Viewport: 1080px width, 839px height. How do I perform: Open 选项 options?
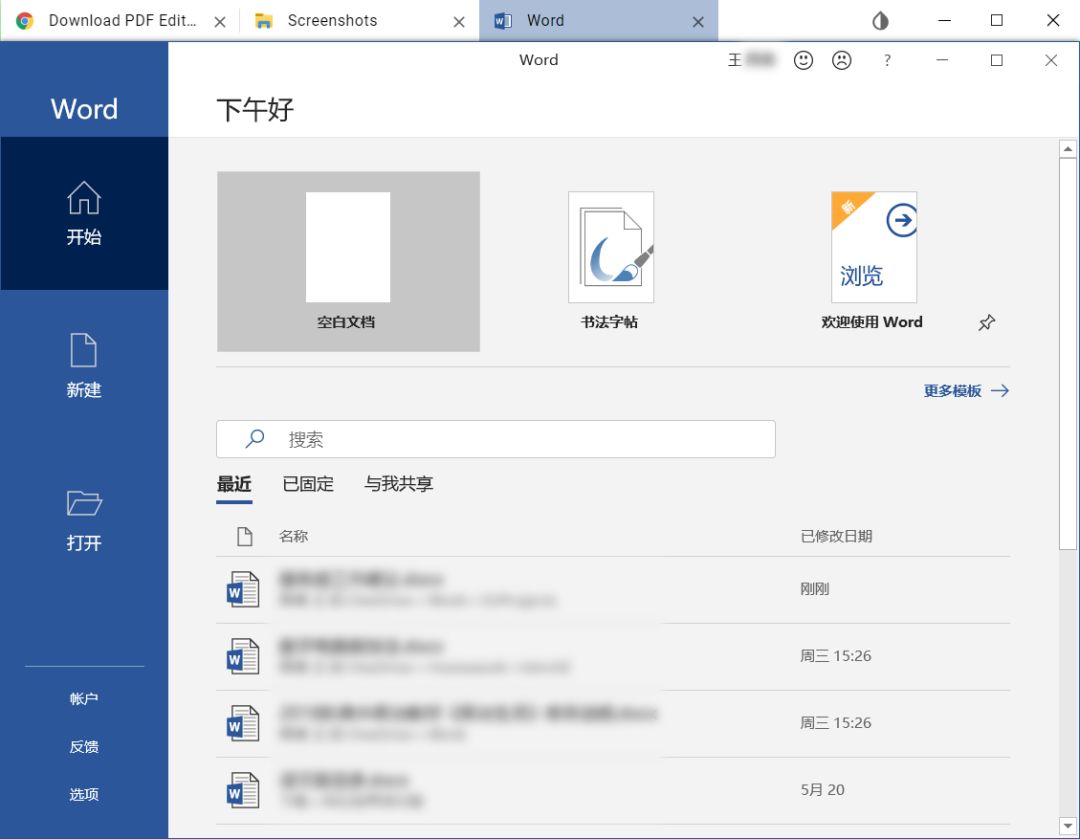[84, 795]
